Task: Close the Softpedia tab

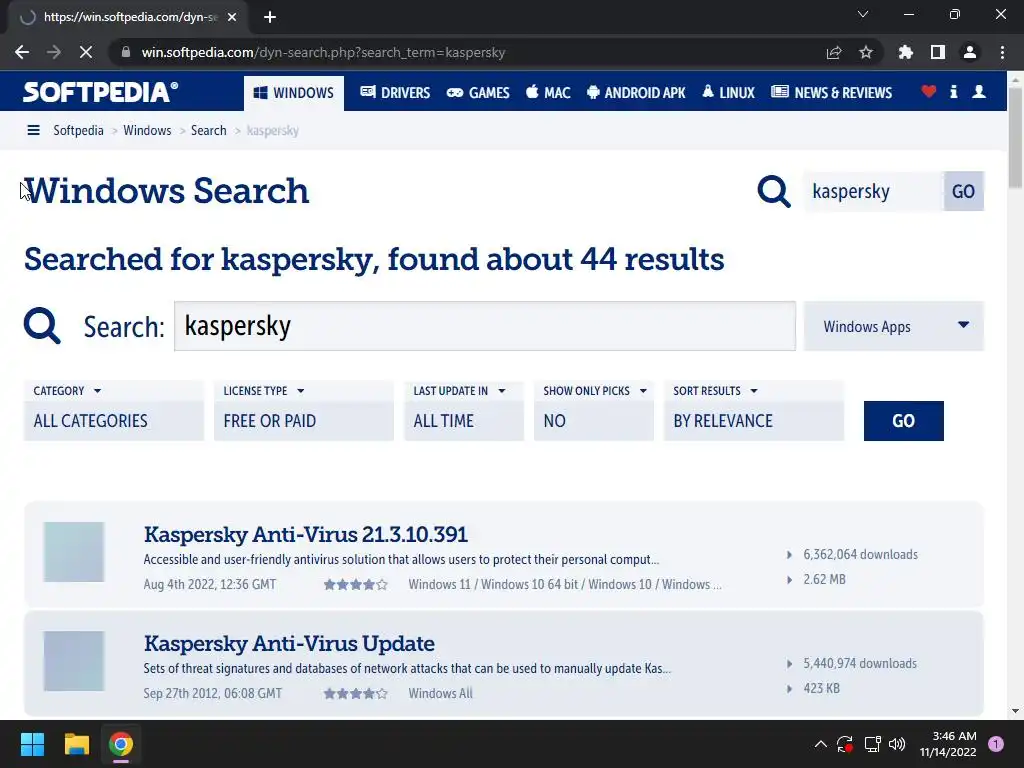Action: point(232,17)
